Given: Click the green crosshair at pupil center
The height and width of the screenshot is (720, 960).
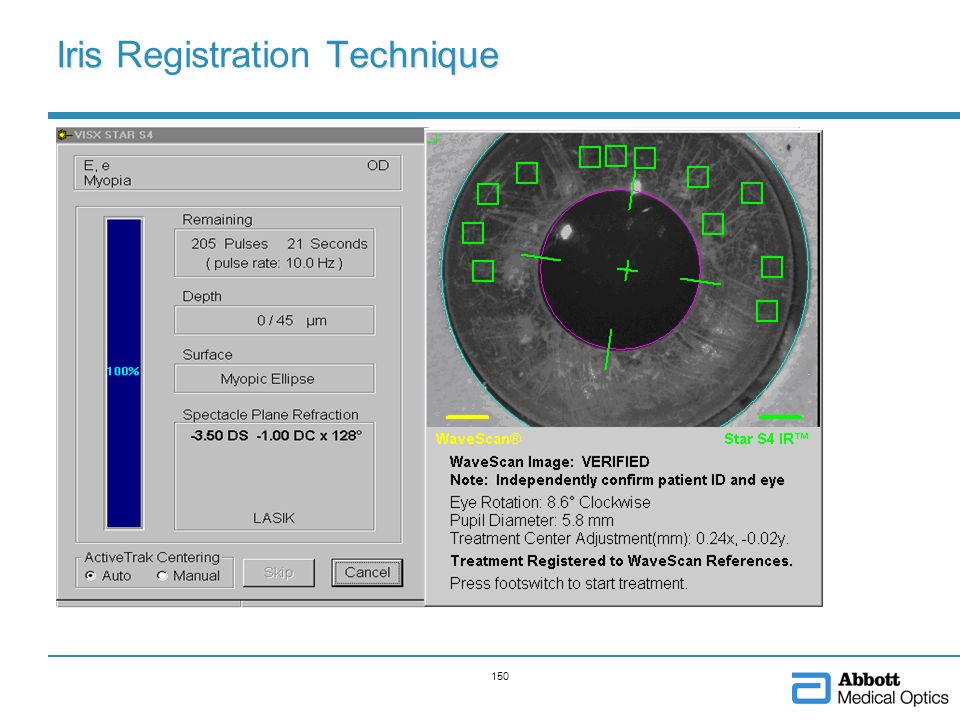Looking at the screenshot, I should click(626, 270).
